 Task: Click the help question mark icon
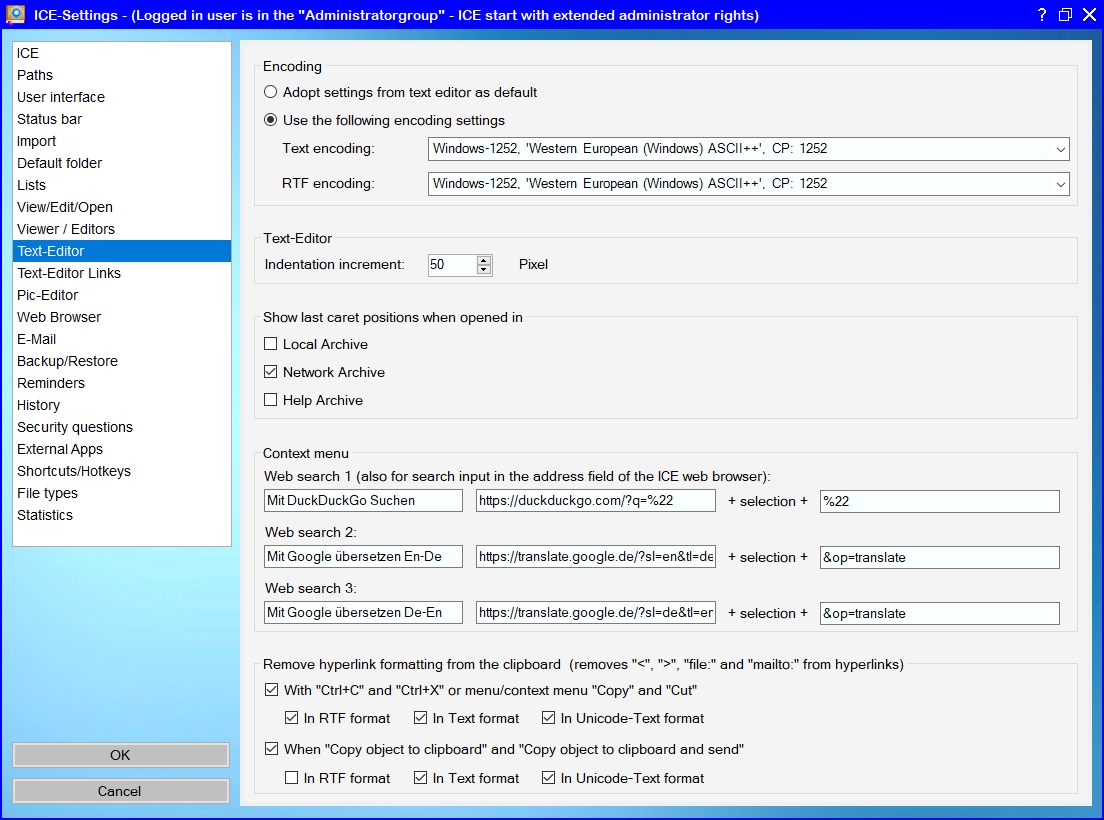(x=1041, y=14)
